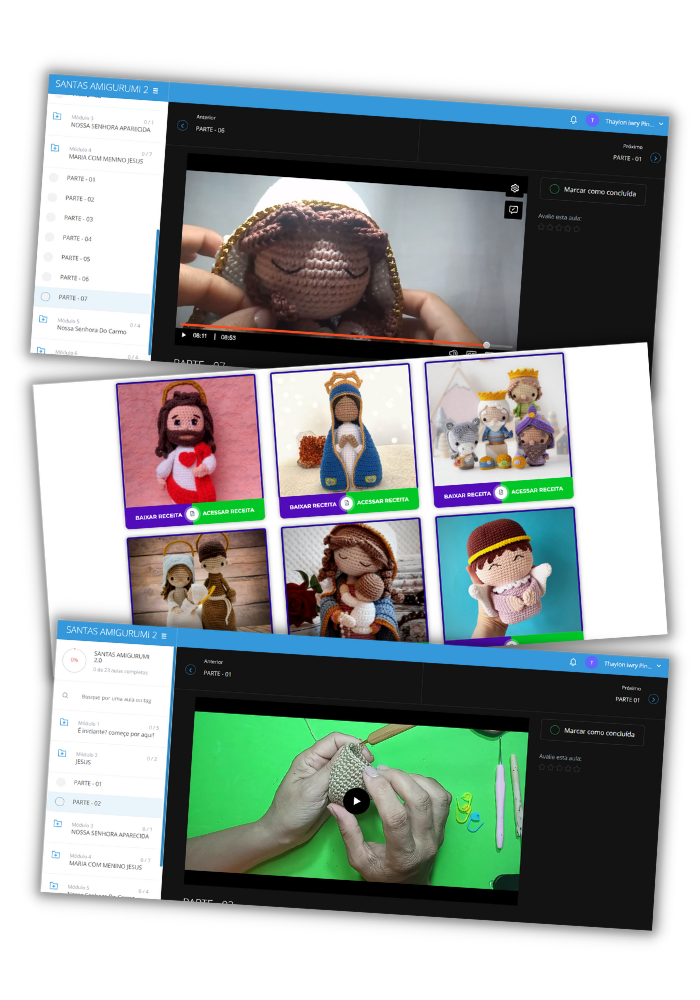
Task: Select PARTE - 04 in the top lesson list
Action: [77, 238]
